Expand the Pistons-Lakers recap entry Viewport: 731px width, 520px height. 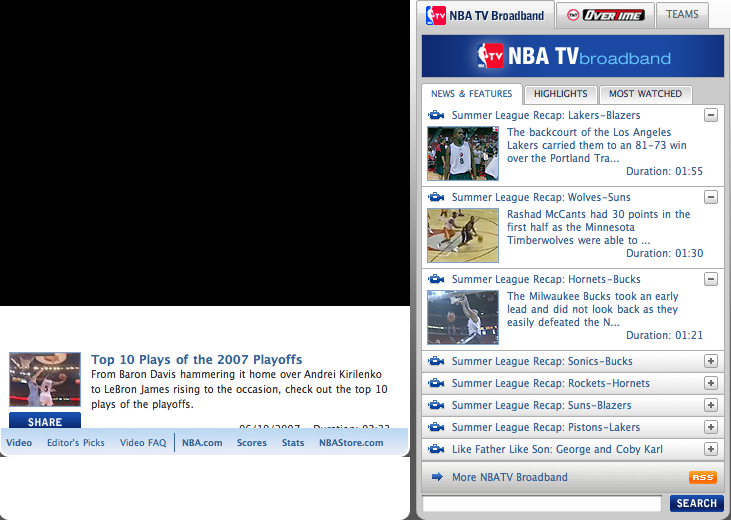[x=710, y=427]
